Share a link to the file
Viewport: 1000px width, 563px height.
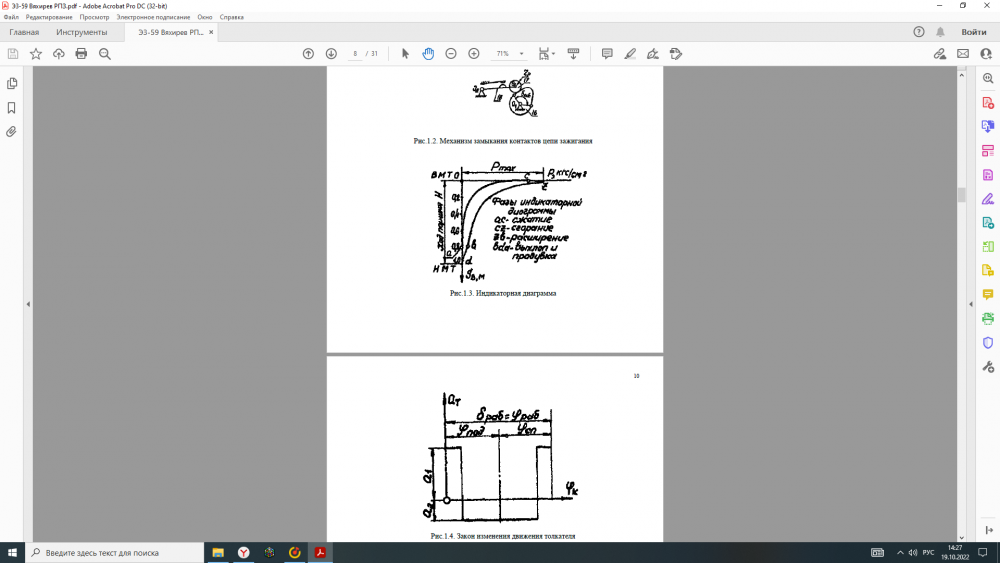pos(940,54)
